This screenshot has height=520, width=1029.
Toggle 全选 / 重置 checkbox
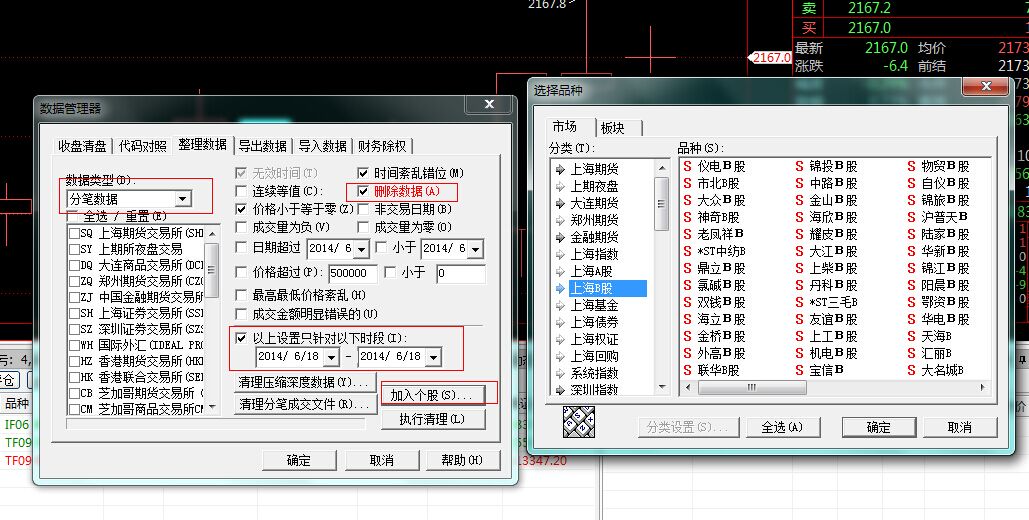click(x=74, y=216)
